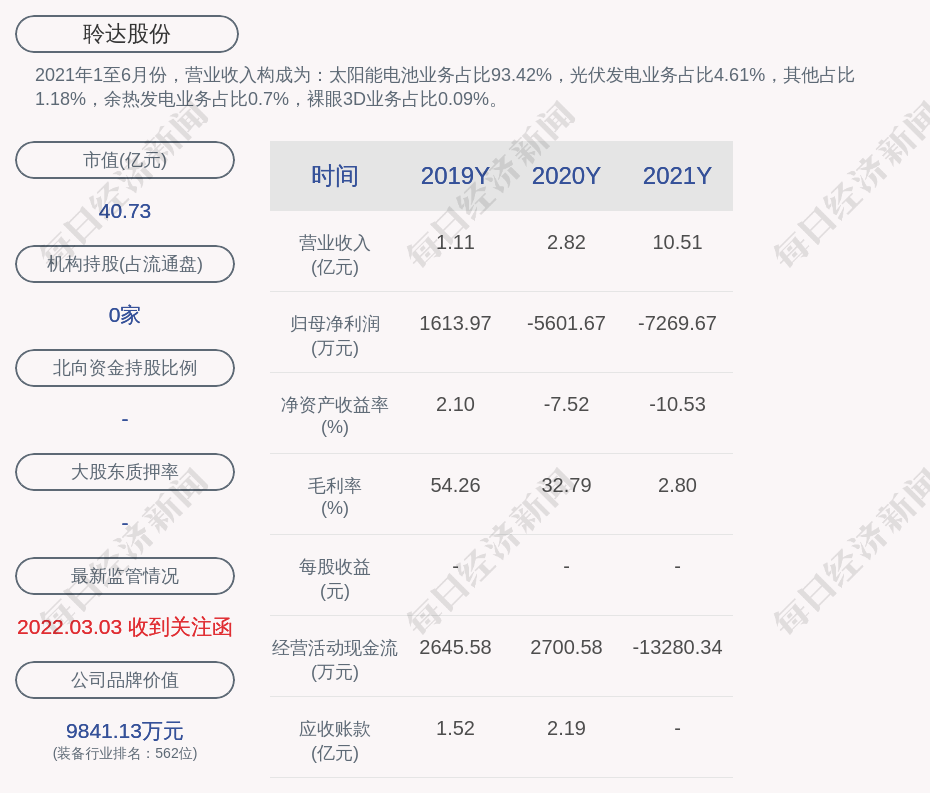Click the 公司品牌价值 pill
This screenshot has height=793, width=930.
pyautogui.click(x=125, y=680)
